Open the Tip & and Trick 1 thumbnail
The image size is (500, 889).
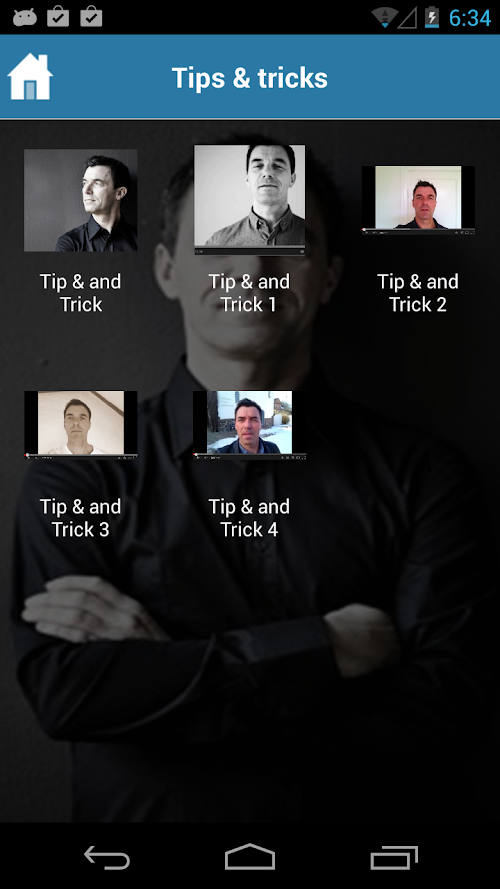click(x=249, y=200)
